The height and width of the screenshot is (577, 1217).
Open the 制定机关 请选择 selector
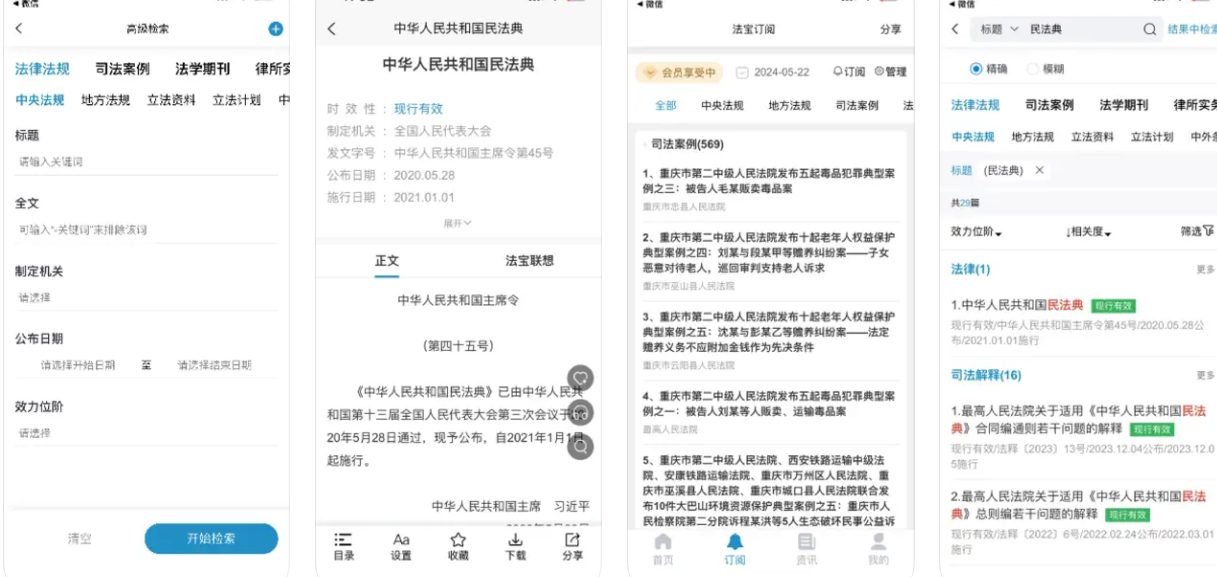click(x=146, y=297)
